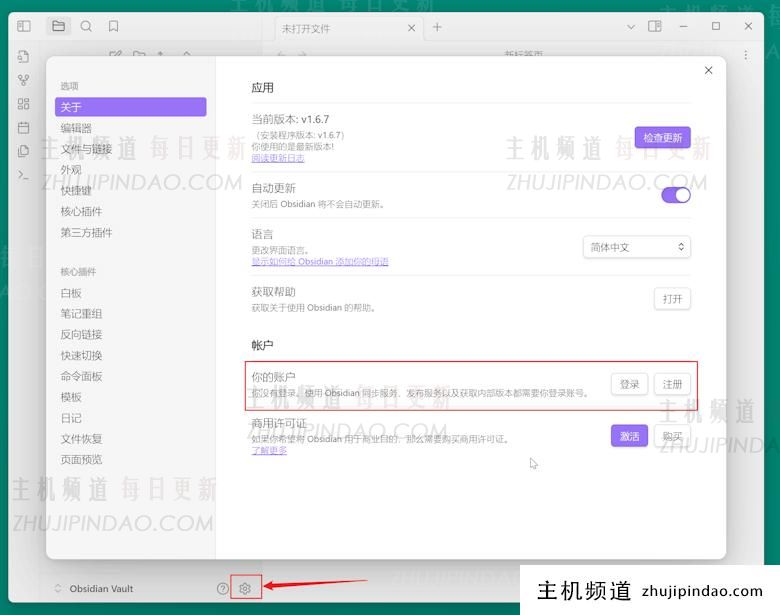780x615 pixels.
Task: Select 关于 in settings sidebar
Action: pos(130,107)
